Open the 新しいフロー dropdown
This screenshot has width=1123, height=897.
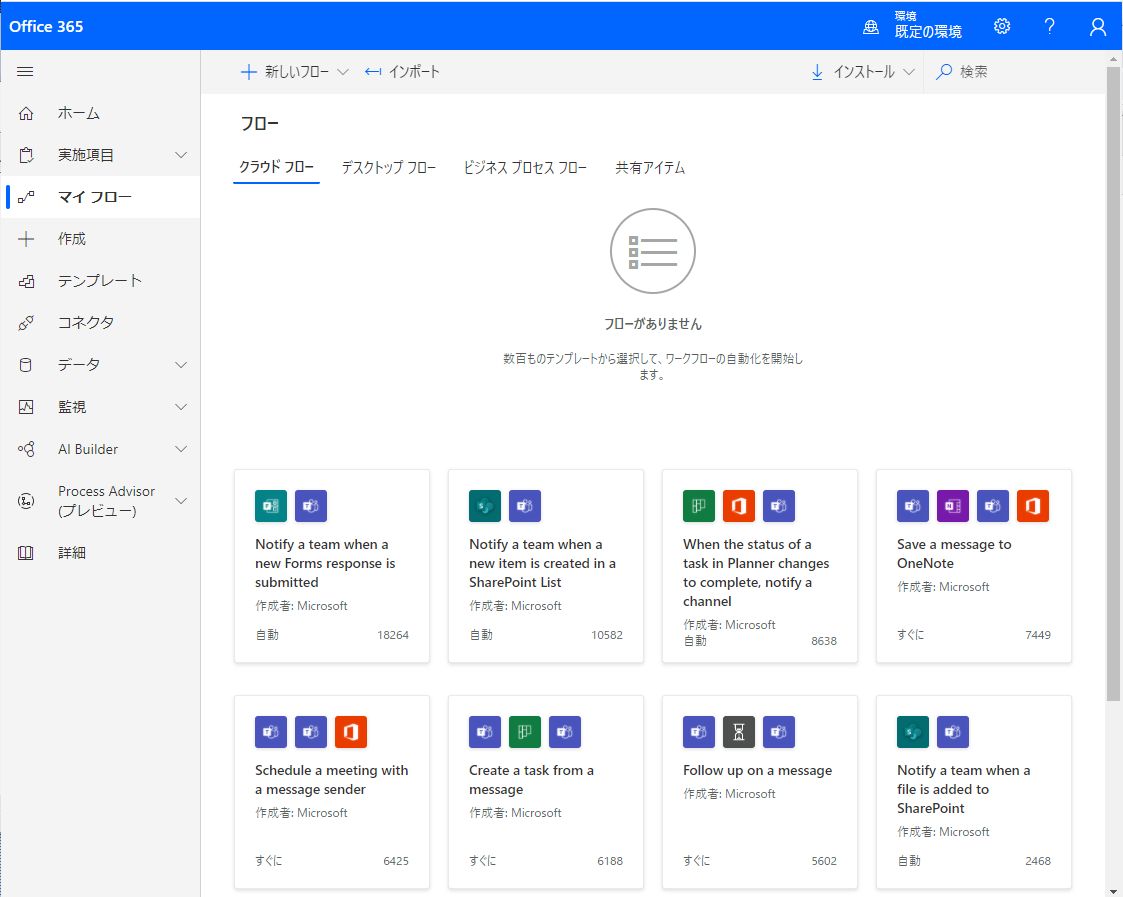pyautogui.click(x=294, y=72)
